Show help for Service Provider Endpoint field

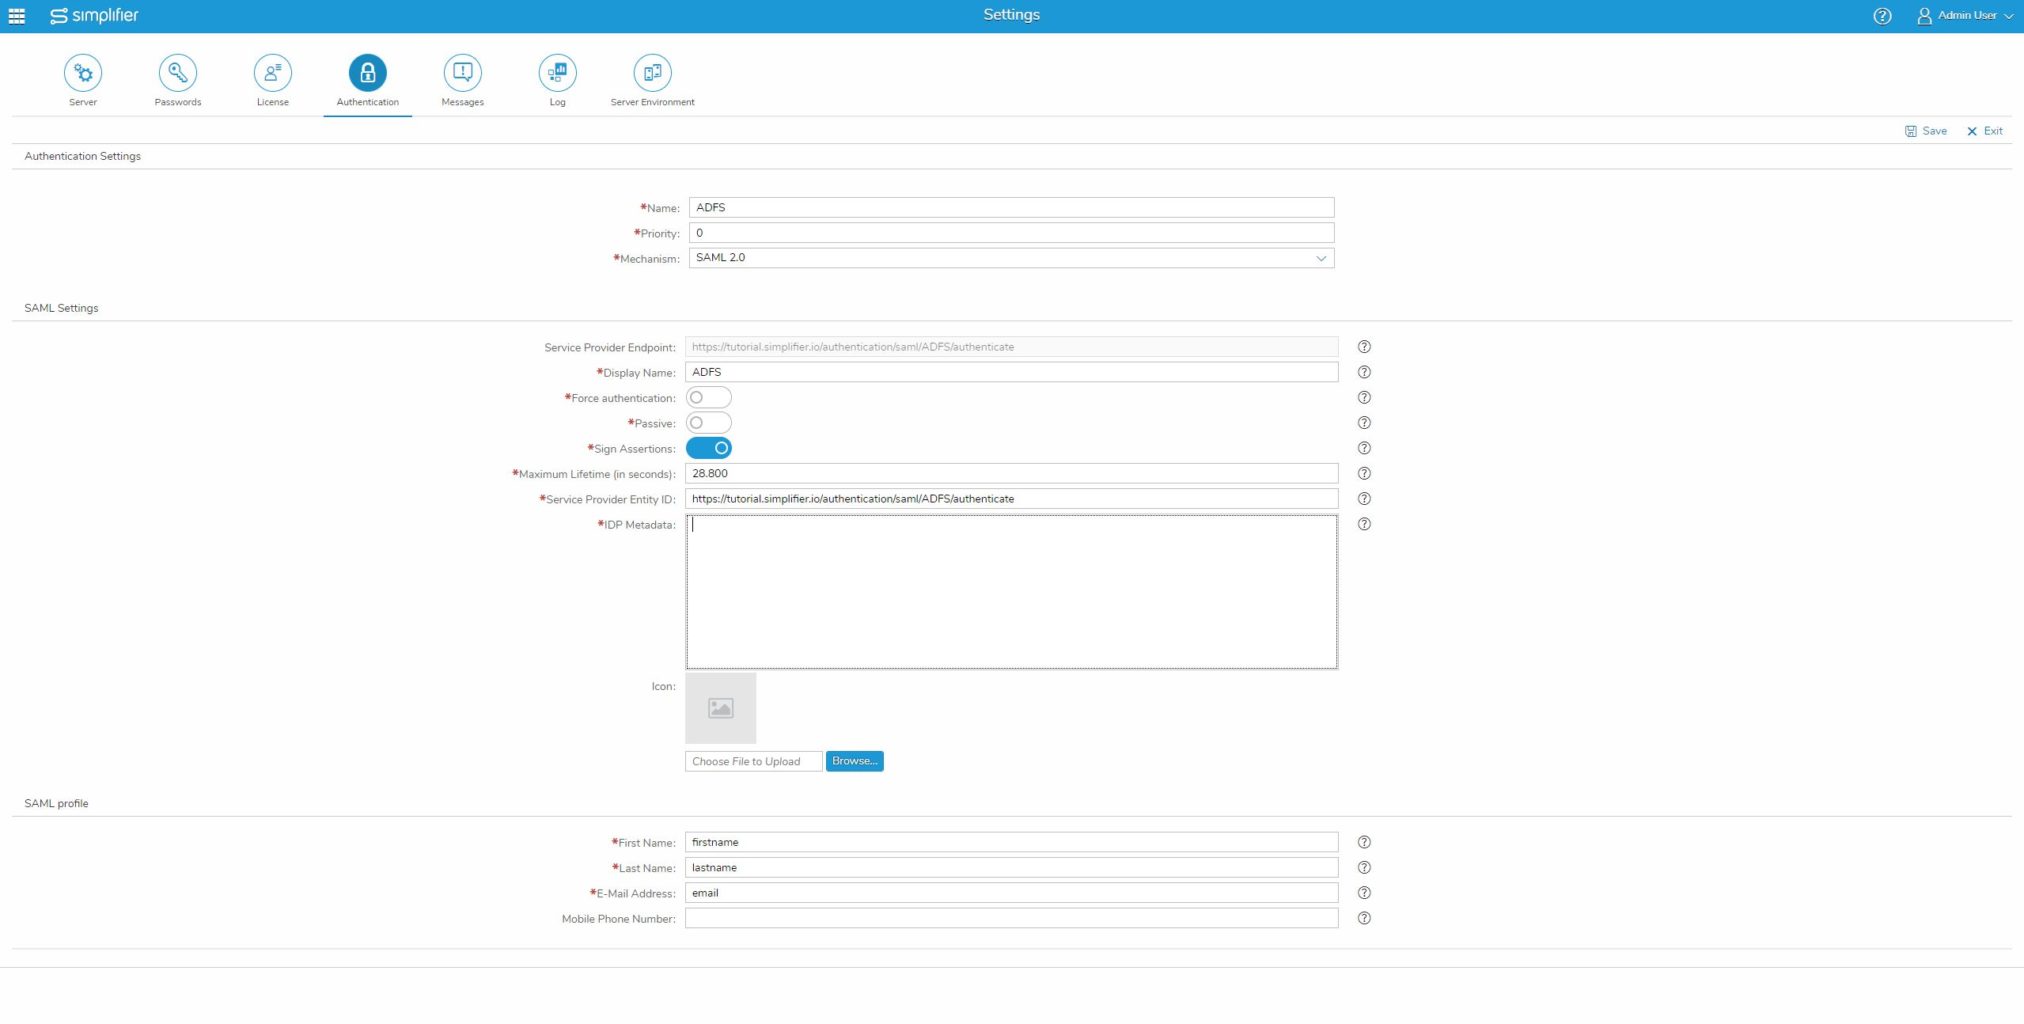pos(1364,347)
